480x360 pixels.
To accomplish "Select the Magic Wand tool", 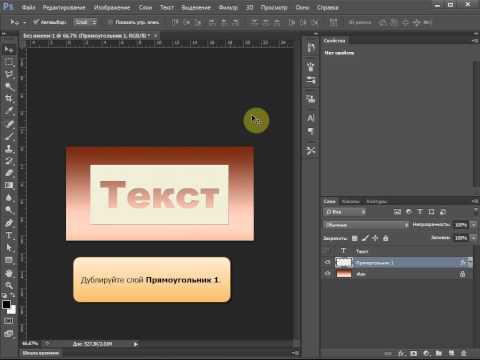I will (9, 86).
